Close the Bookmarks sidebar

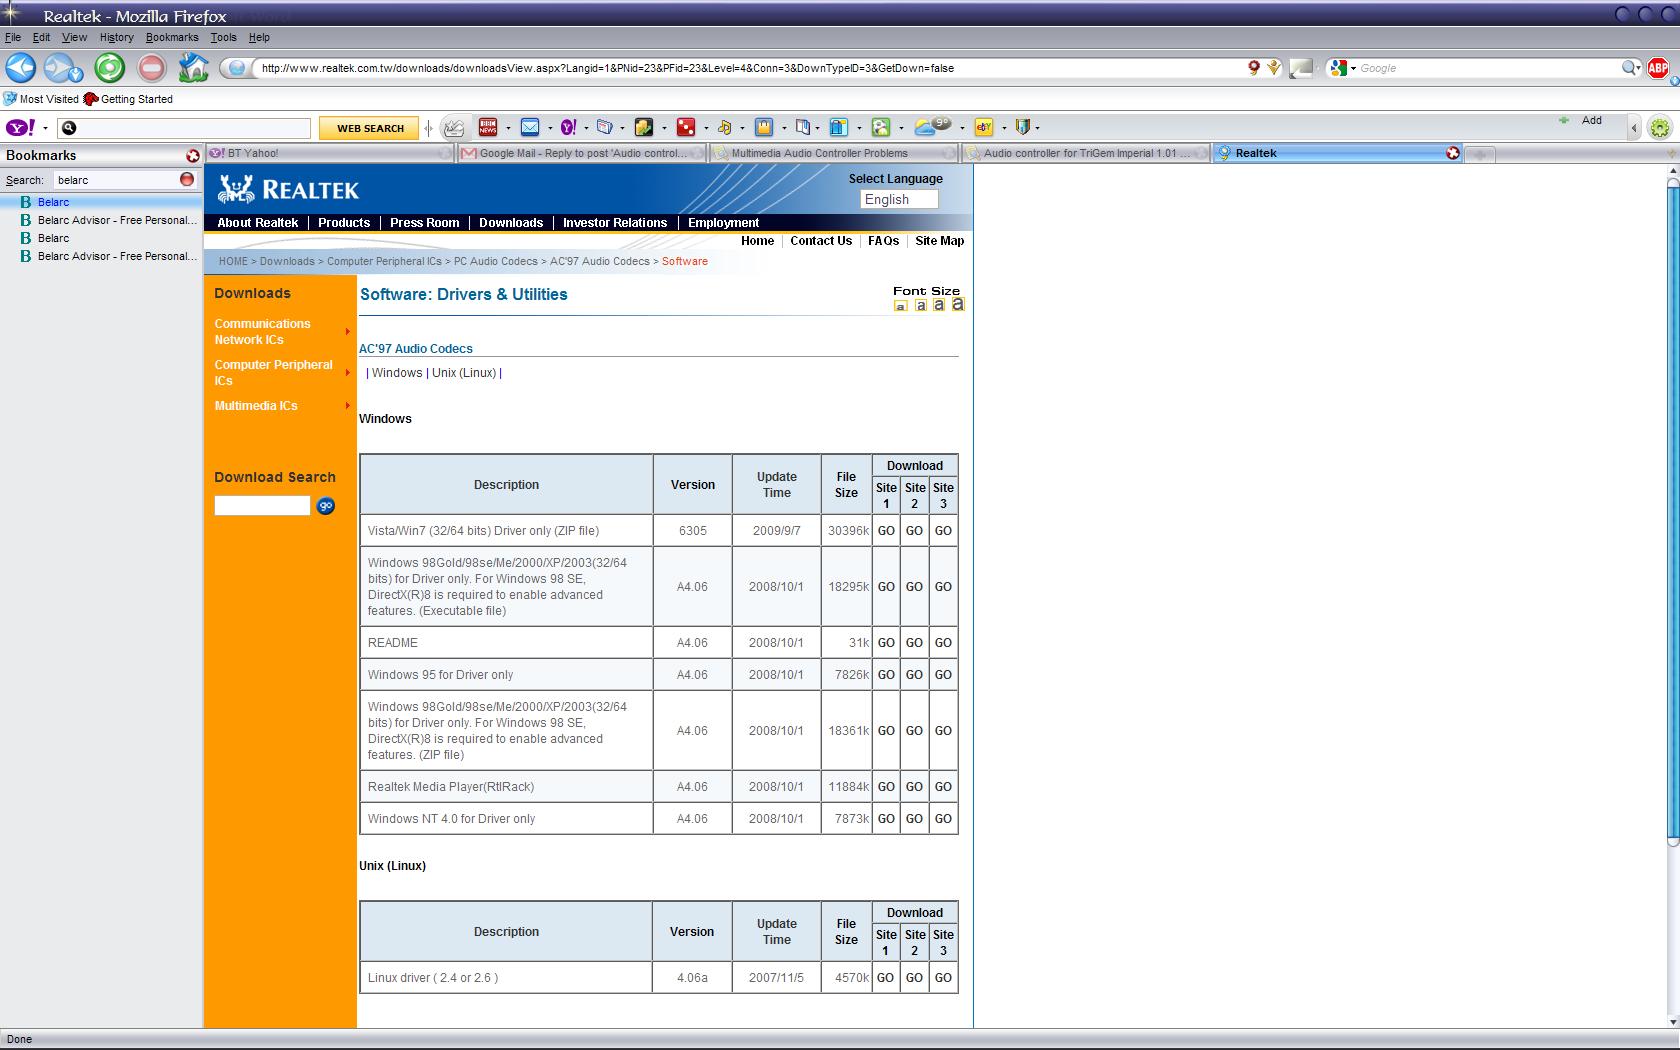193,156
